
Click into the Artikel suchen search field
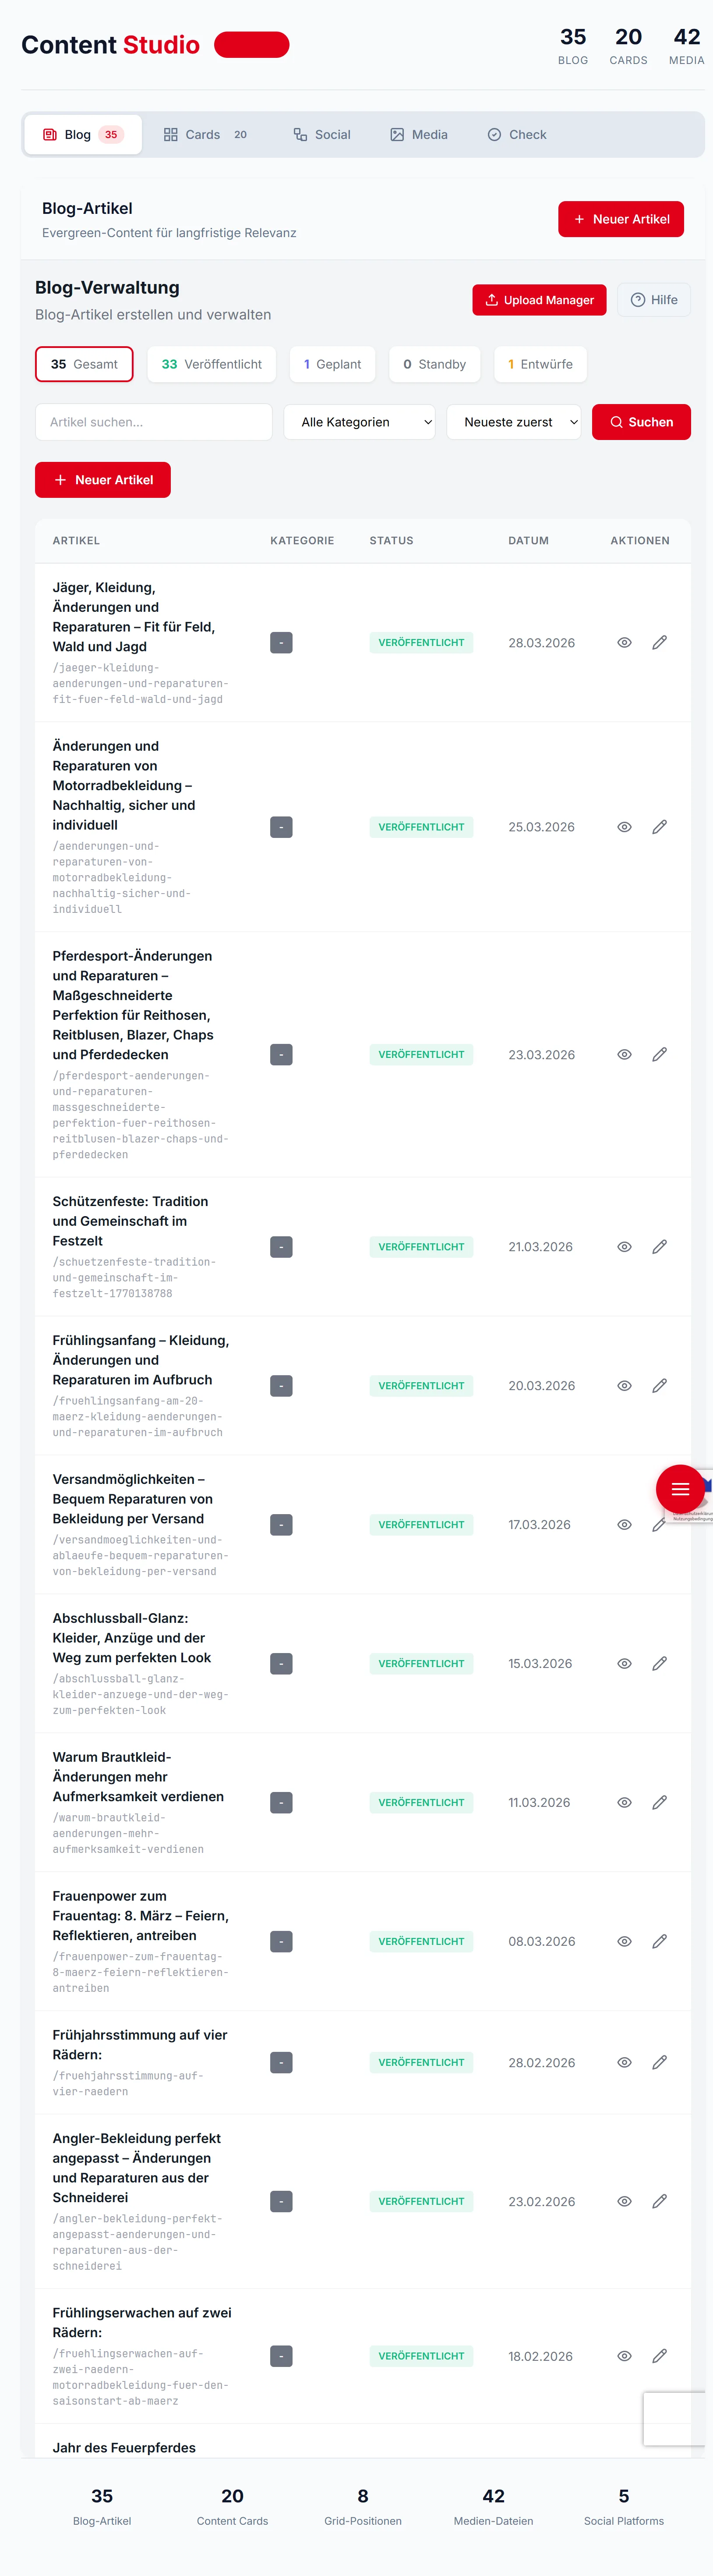[x=153, y=421]
